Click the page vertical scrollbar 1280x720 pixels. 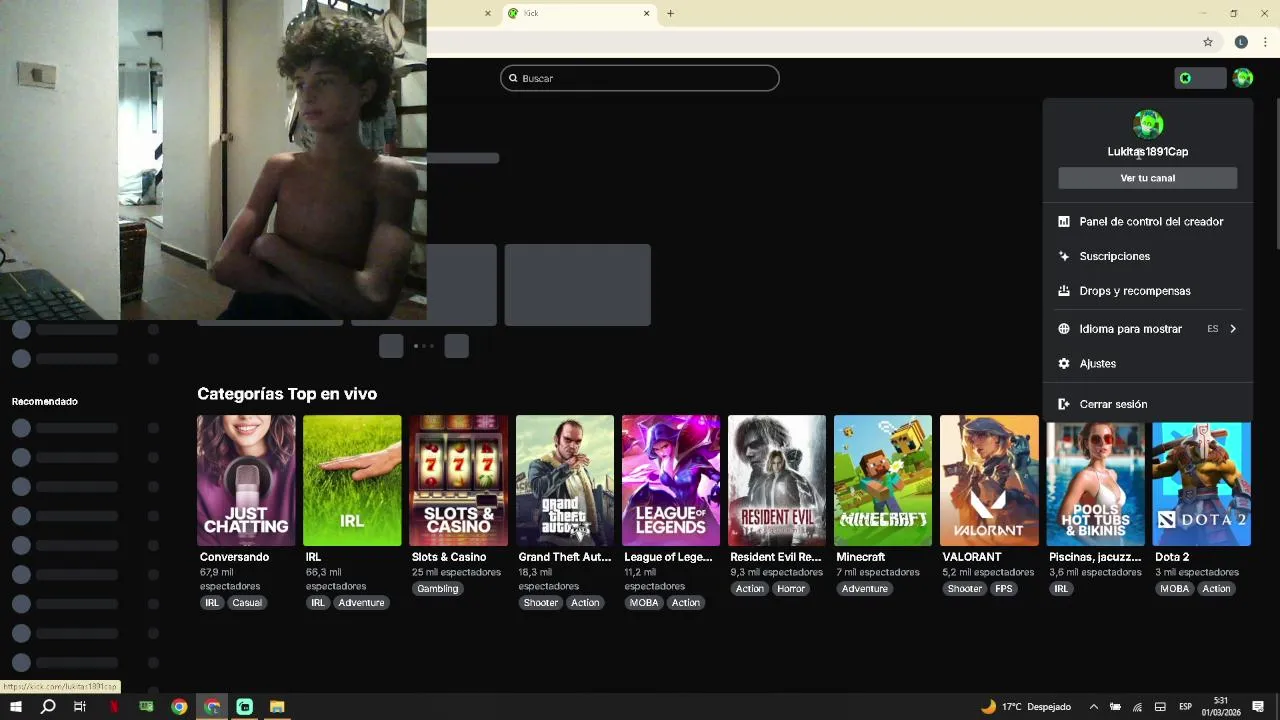pyautogui.click(x=1276, y=172)
